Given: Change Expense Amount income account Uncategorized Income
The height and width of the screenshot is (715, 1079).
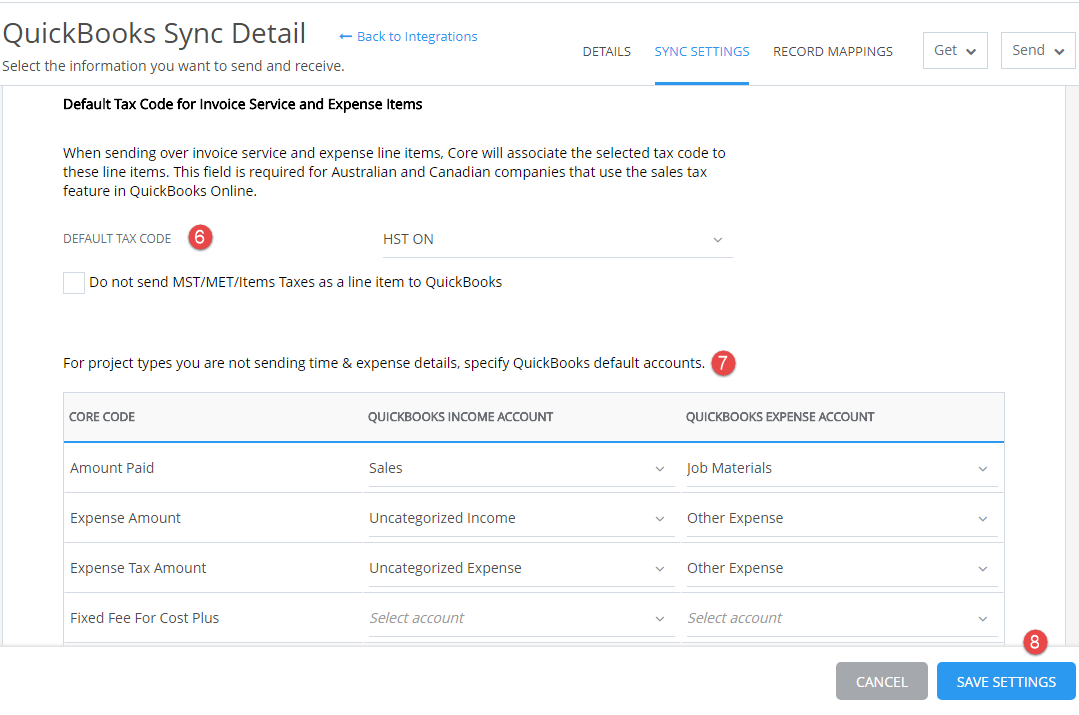Looking at the screenshot, I should pos(521,518).
